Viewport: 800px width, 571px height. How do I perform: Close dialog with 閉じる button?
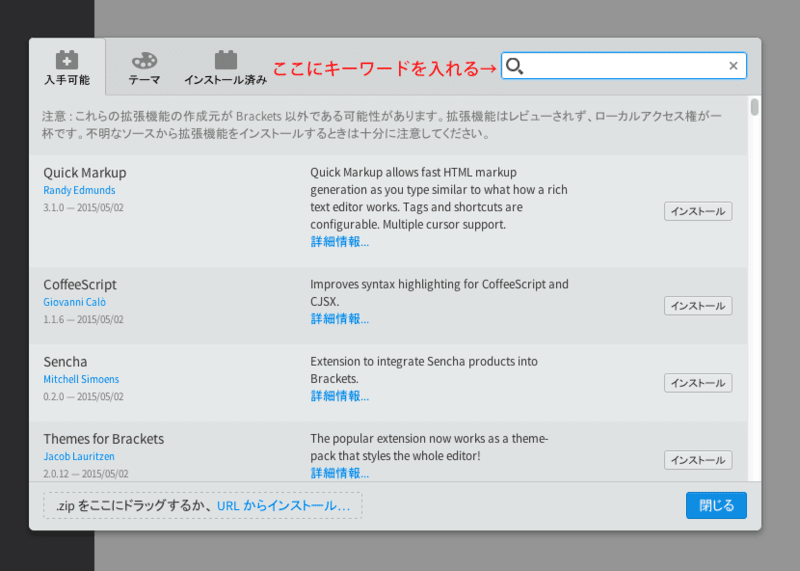tap(716, 505)
